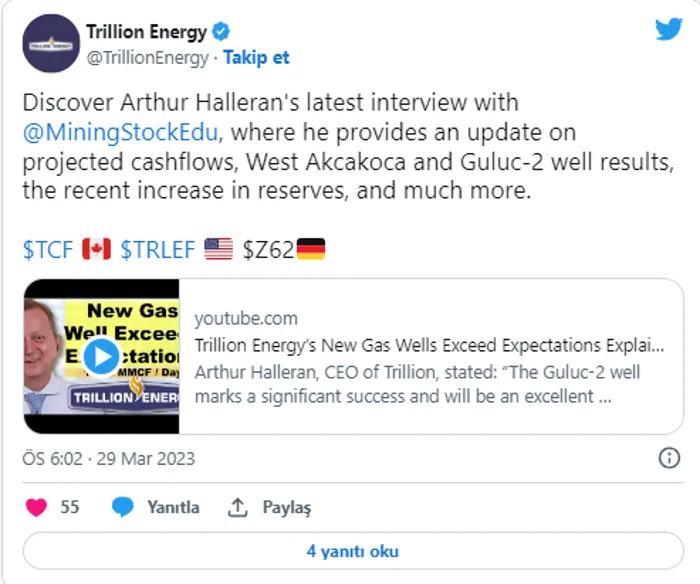Click the Trillion Energy display name

coord(146,32)
